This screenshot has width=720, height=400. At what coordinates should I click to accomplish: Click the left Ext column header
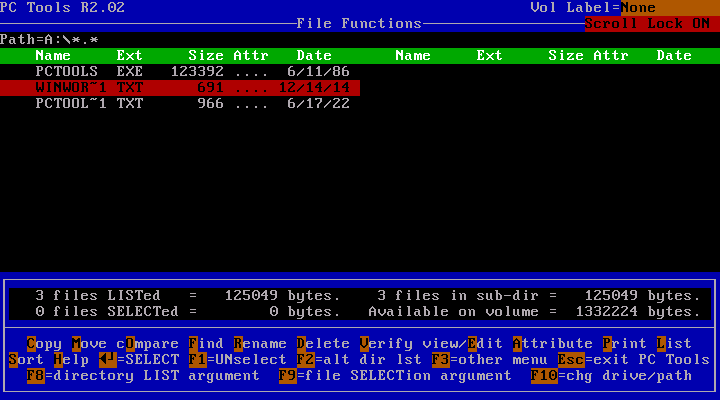(129, 56)
